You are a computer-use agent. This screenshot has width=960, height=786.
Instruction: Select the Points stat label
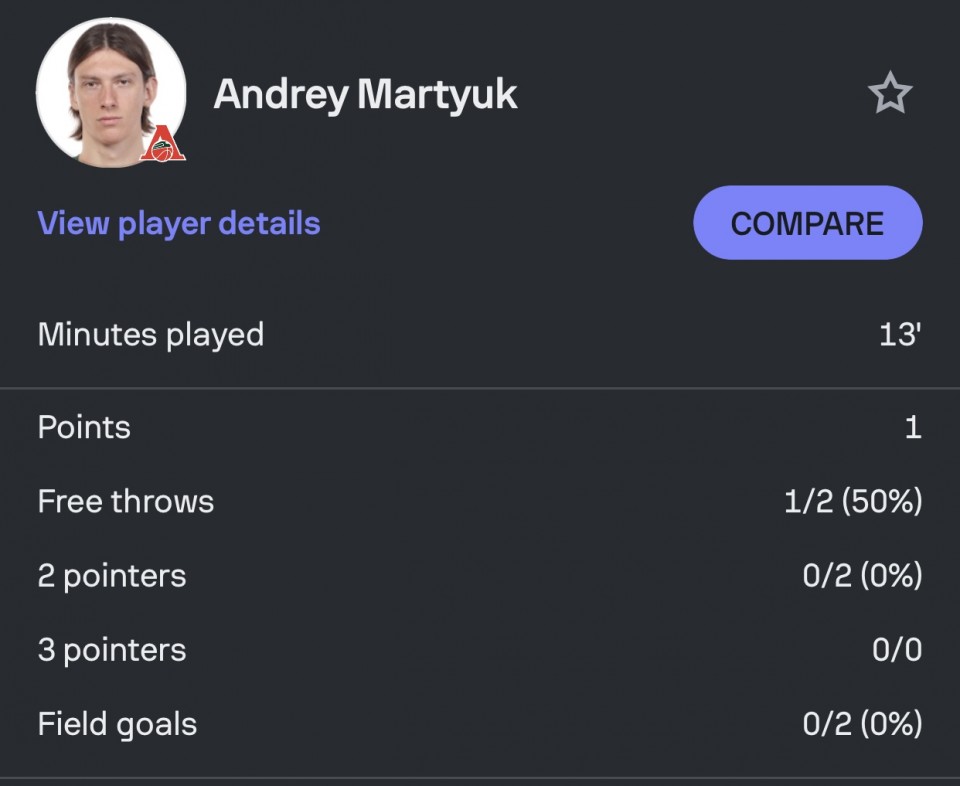coord(84,427)
